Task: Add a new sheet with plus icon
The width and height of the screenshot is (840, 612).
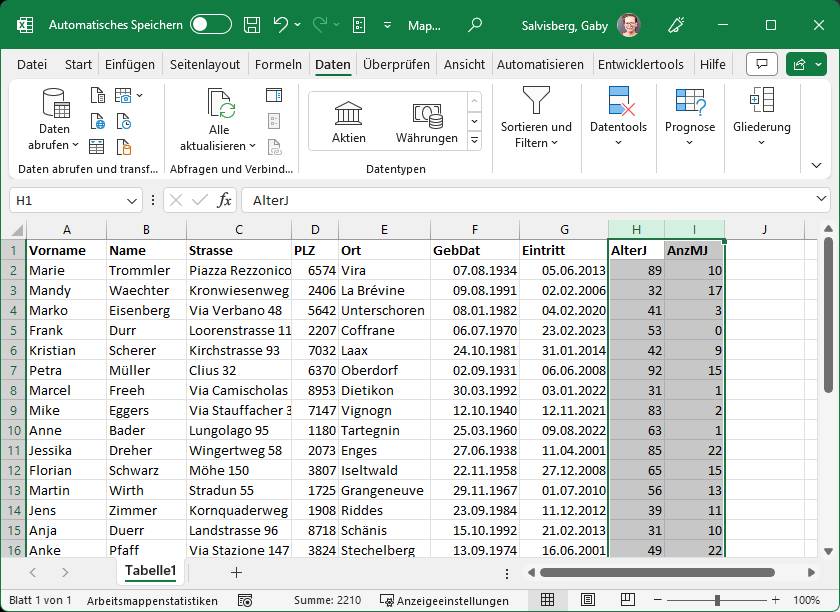Action: click(236, 572)
